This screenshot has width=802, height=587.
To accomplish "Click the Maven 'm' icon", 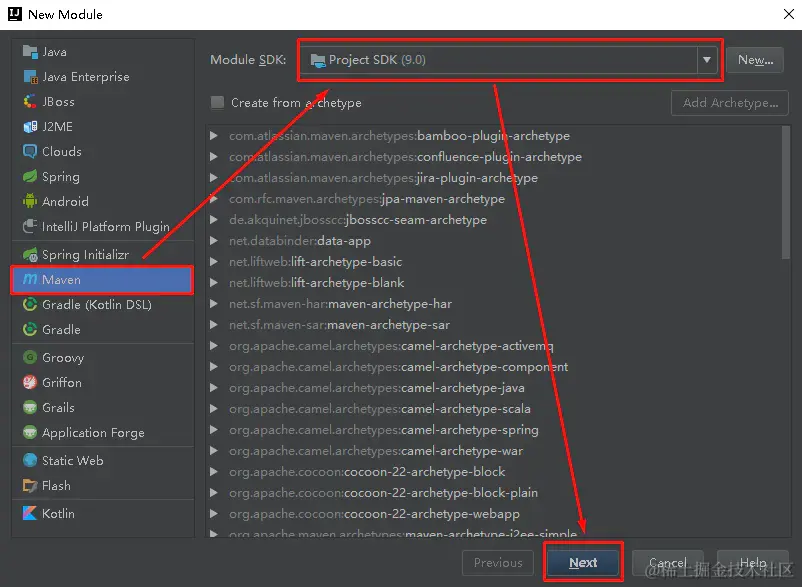I will (x=30, y=279).
